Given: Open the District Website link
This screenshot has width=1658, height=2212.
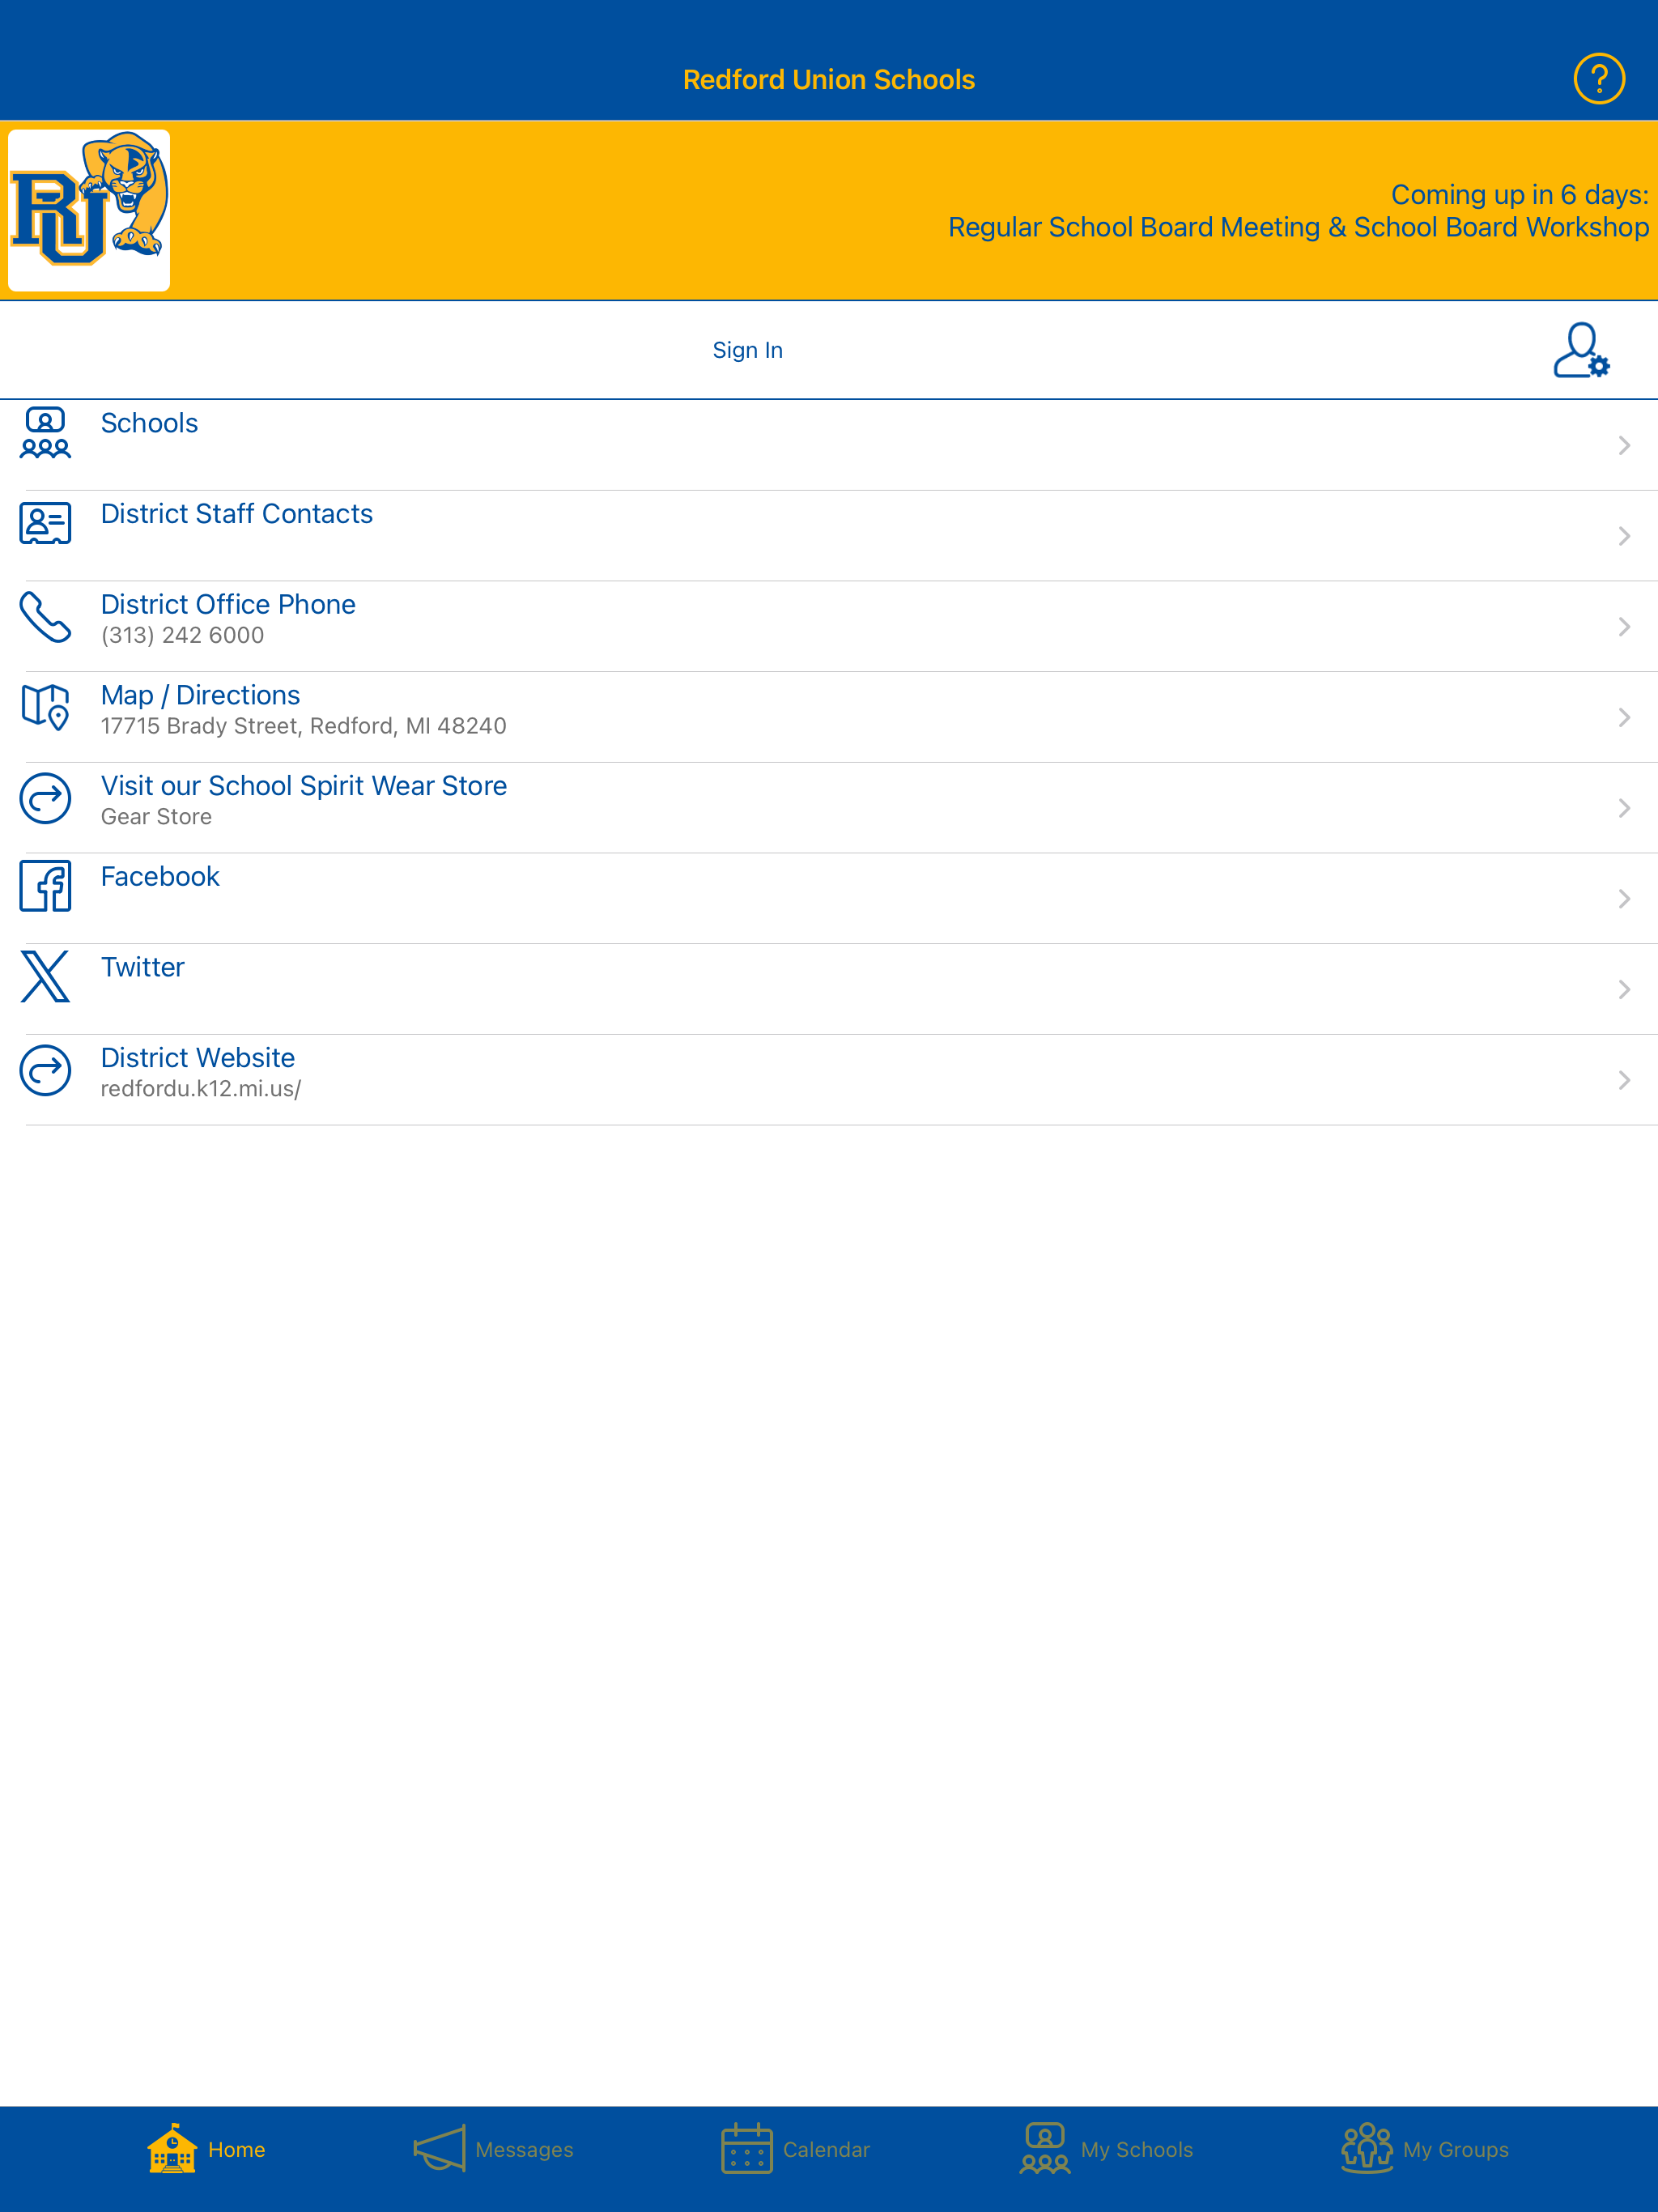Looking at the screenshot, I should pos(829,1080).
